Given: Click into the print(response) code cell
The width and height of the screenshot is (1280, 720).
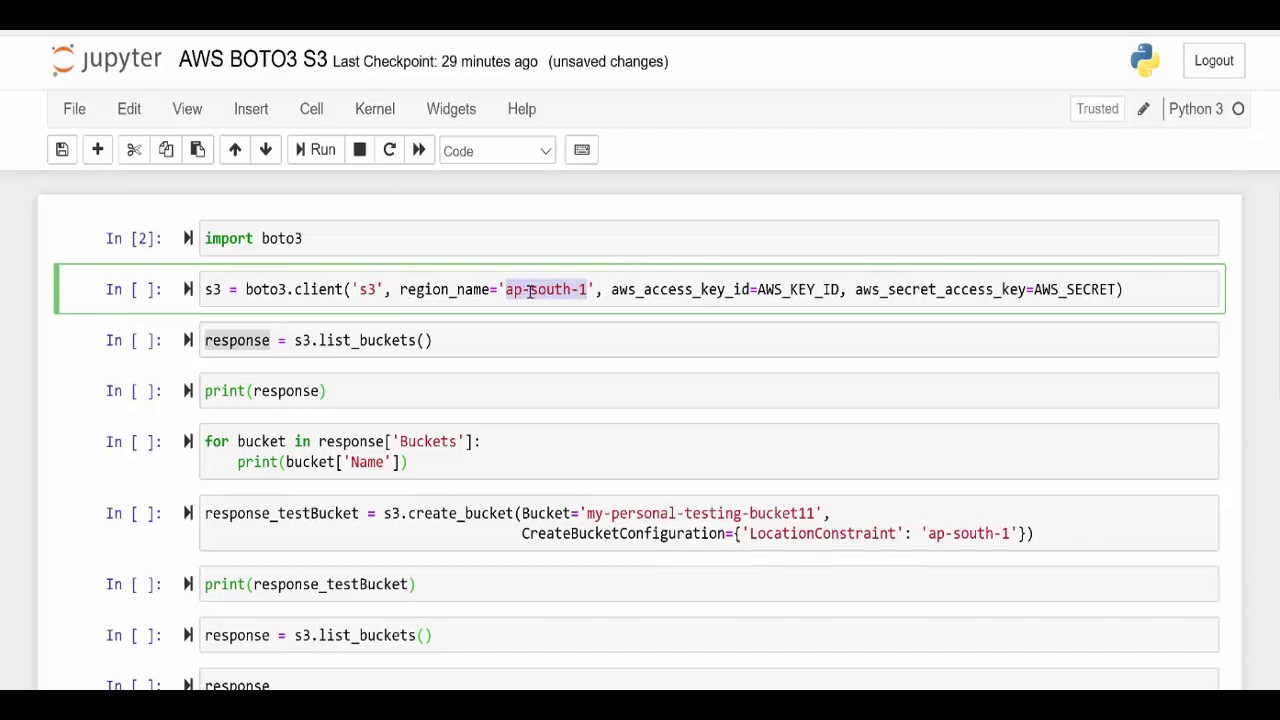Looking at the screenshot, I should click(x=709, y=391).
